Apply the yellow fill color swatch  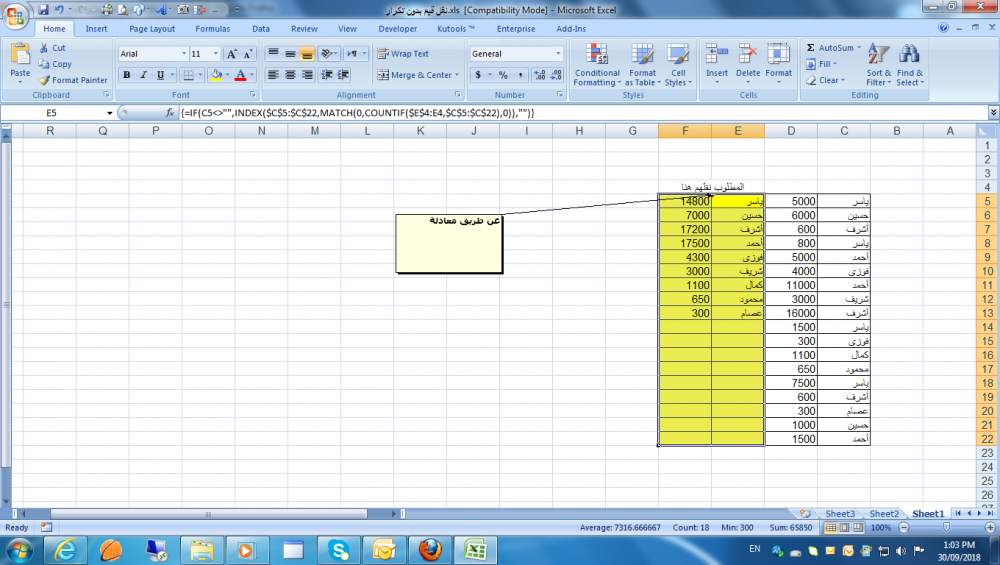pos(216,75)
